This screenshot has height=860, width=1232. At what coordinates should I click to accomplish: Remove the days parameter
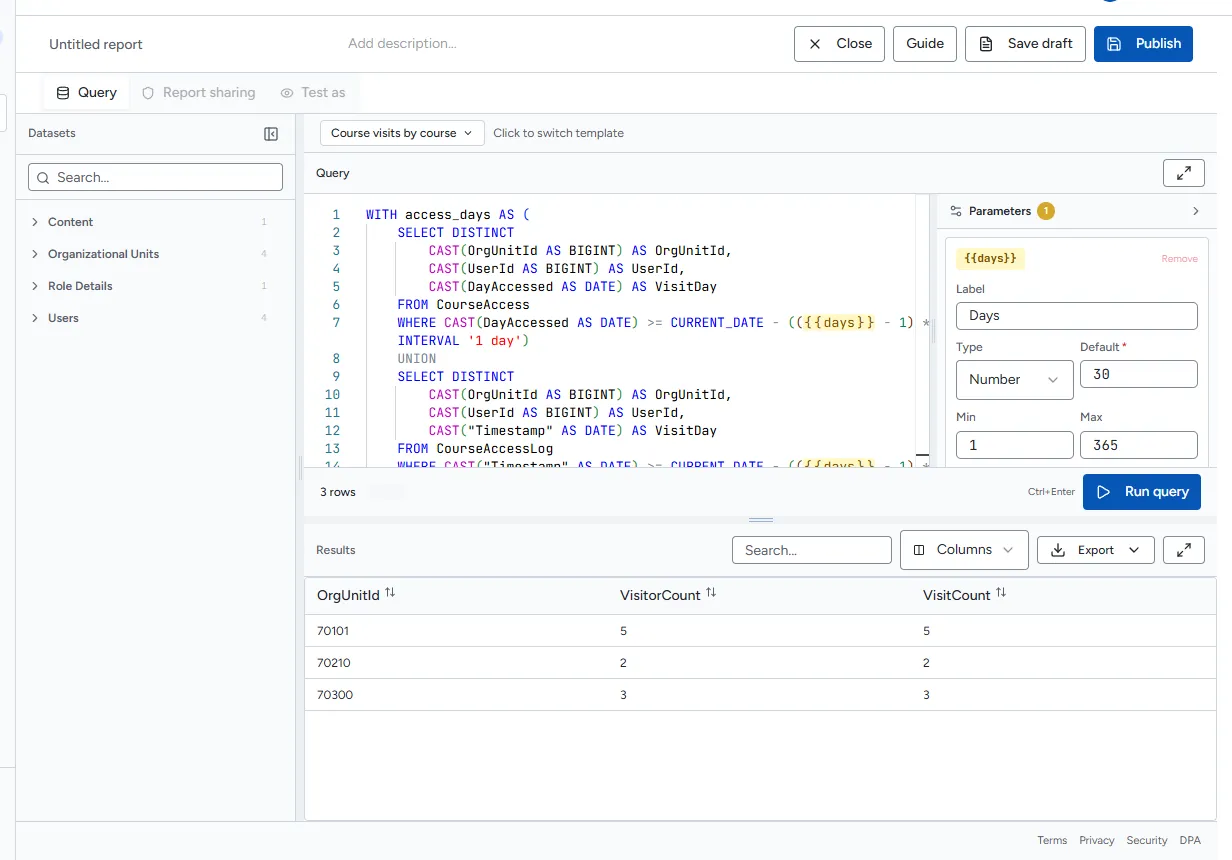(x=1179, y=259)
